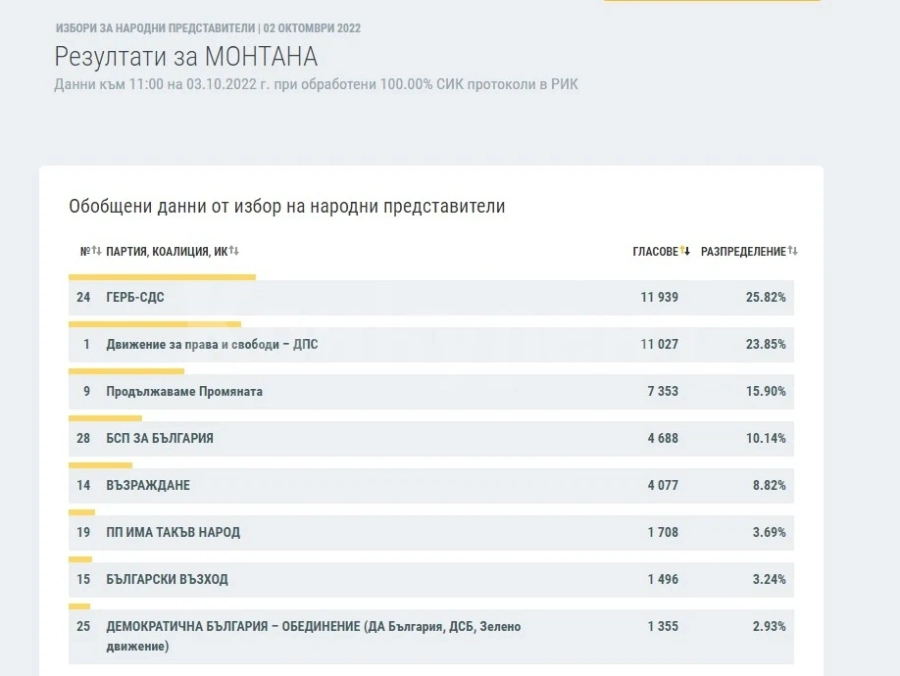Sort by ПАРТИЯ, КОАЛИЦИЯ, ИК arrows icon
The image size is (900, 676).
(234, 251)
